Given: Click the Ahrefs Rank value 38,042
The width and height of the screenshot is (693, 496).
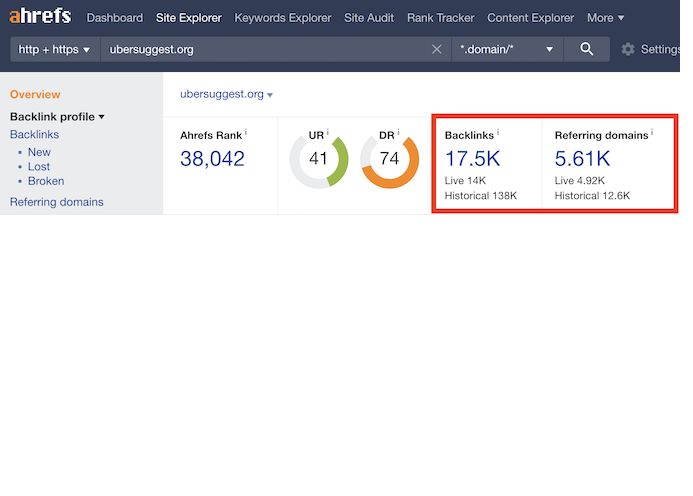Looking at the screenshot, I should click(212, 158).
